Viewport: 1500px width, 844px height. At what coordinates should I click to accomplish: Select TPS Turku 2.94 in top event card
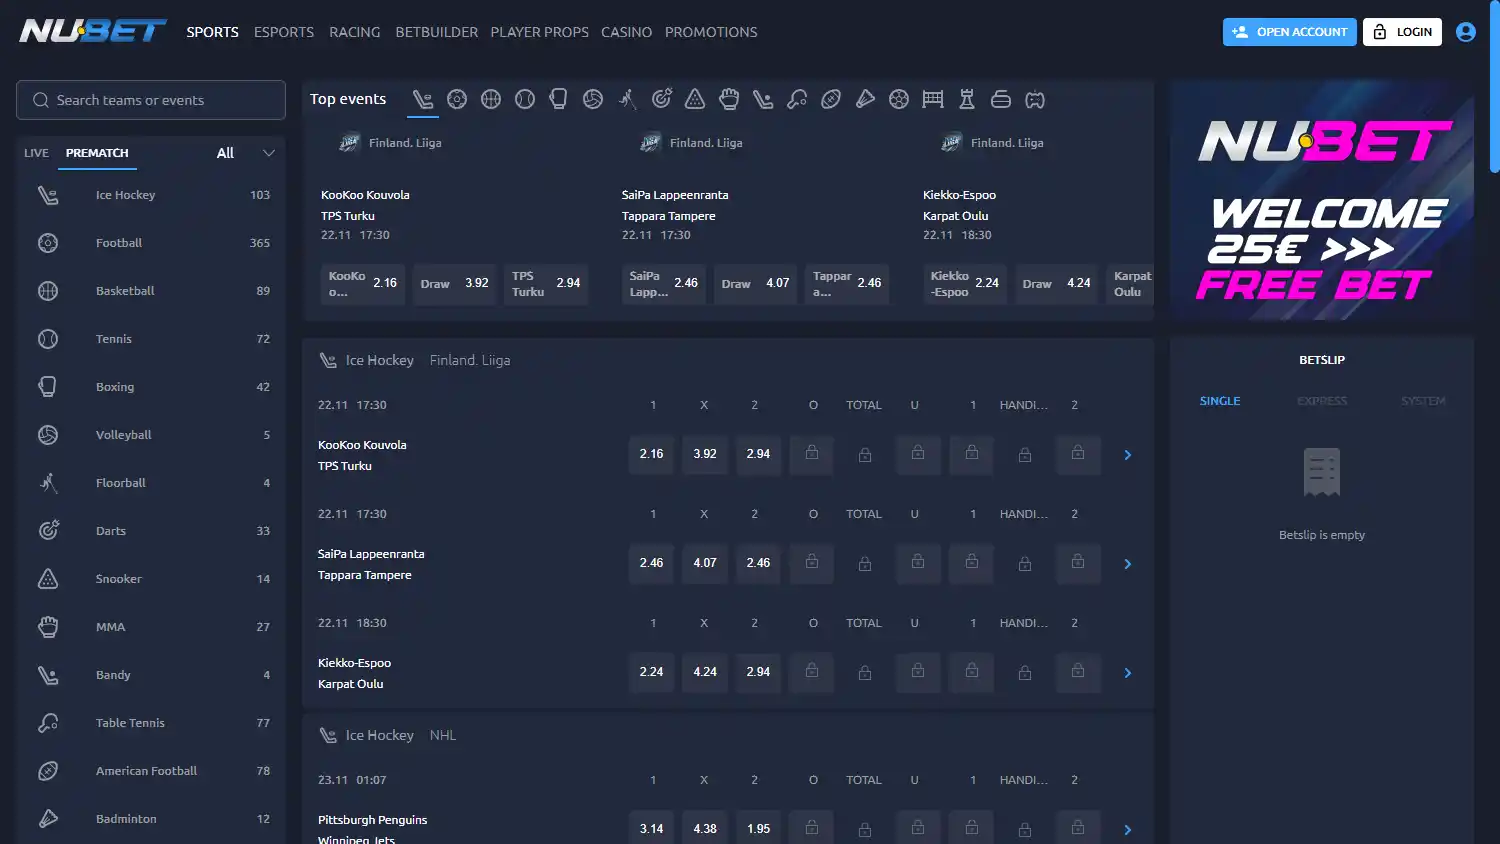click(x=546, y=284)
